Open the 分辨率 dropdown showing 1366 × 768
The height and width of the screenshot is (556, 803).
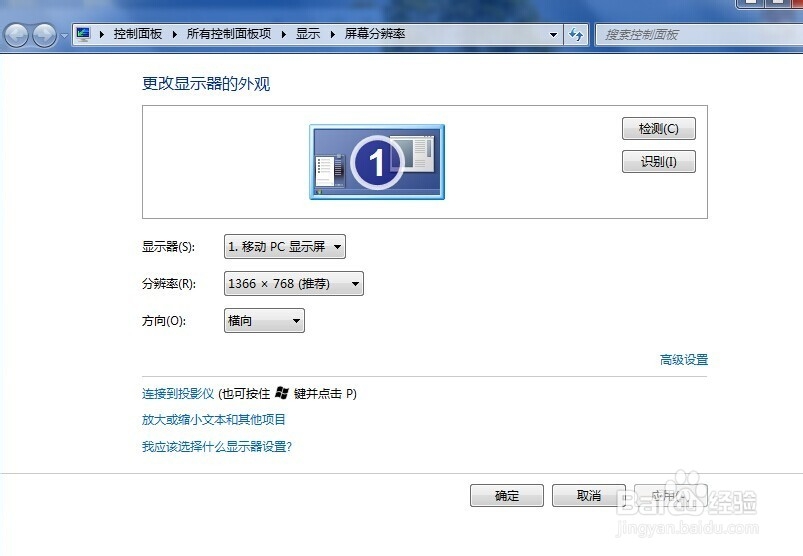294,284
